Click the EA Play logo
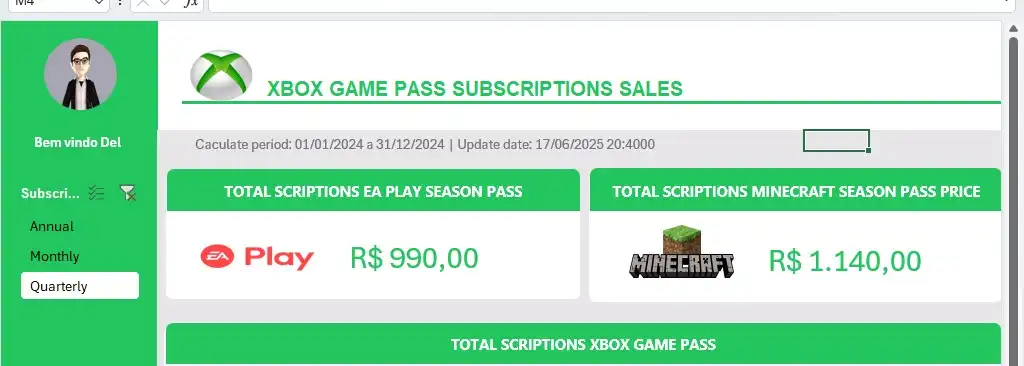The image size is (1024, 366). tap(257, 258)
